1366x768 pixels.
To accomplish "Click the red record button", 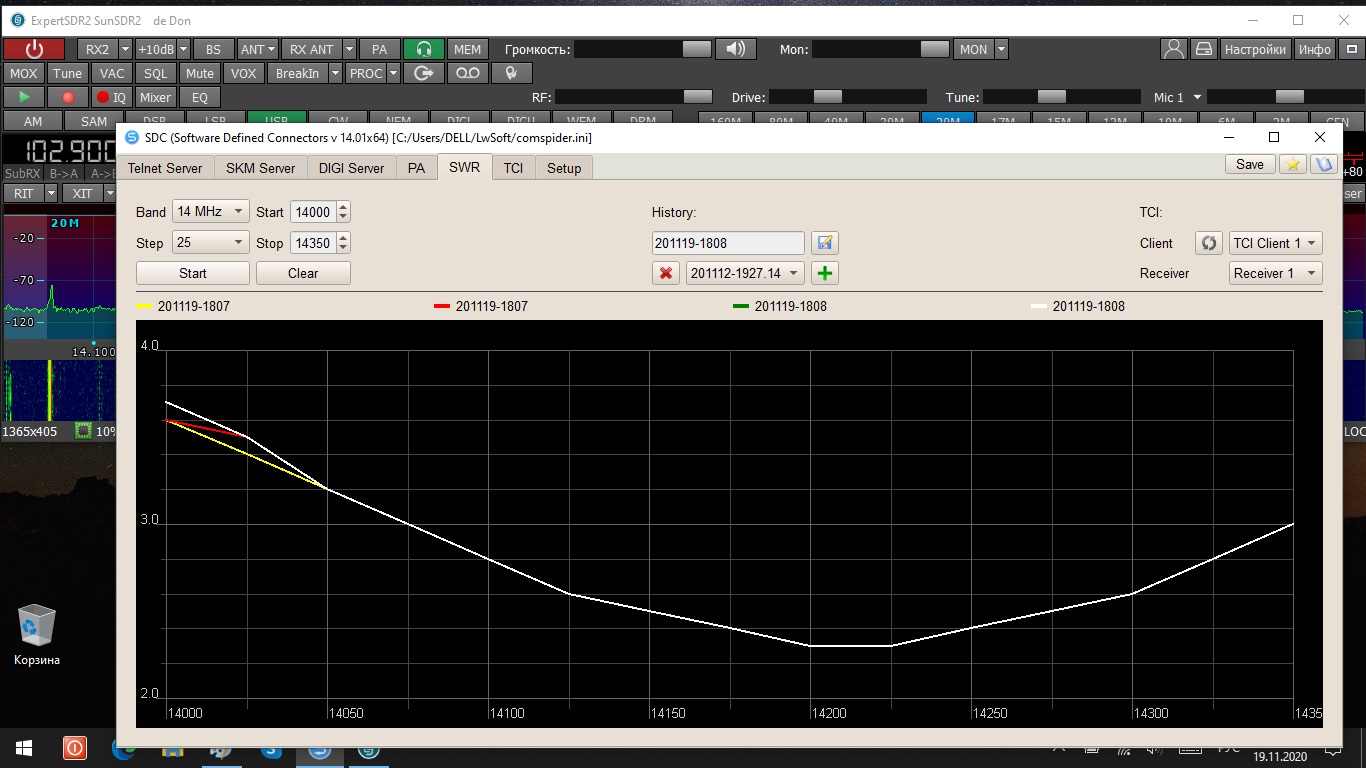I will point(68,97).
